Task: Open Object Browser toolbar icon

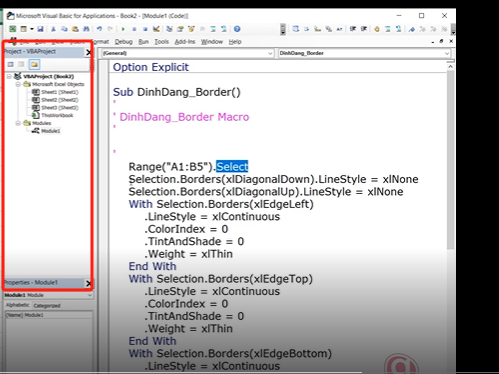Action: point(191,29)
